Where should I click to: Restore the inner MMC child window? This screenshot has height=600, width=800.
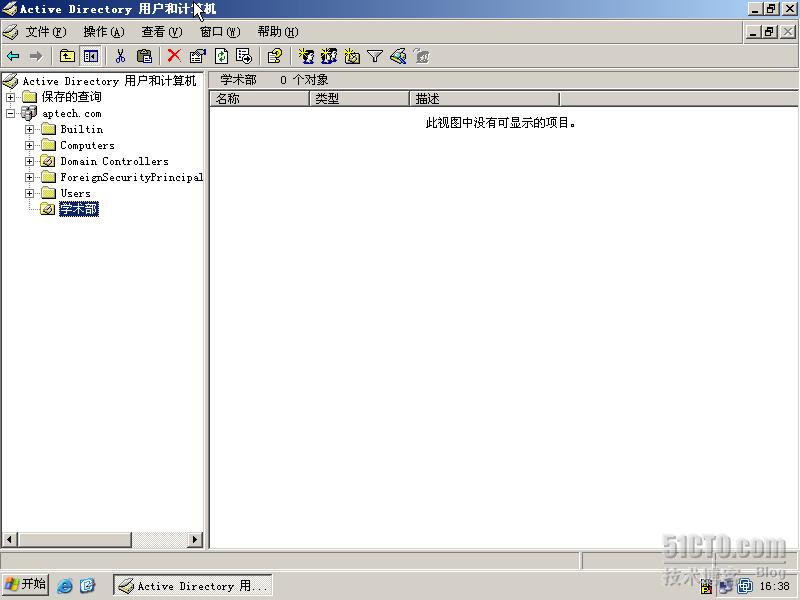770,32
